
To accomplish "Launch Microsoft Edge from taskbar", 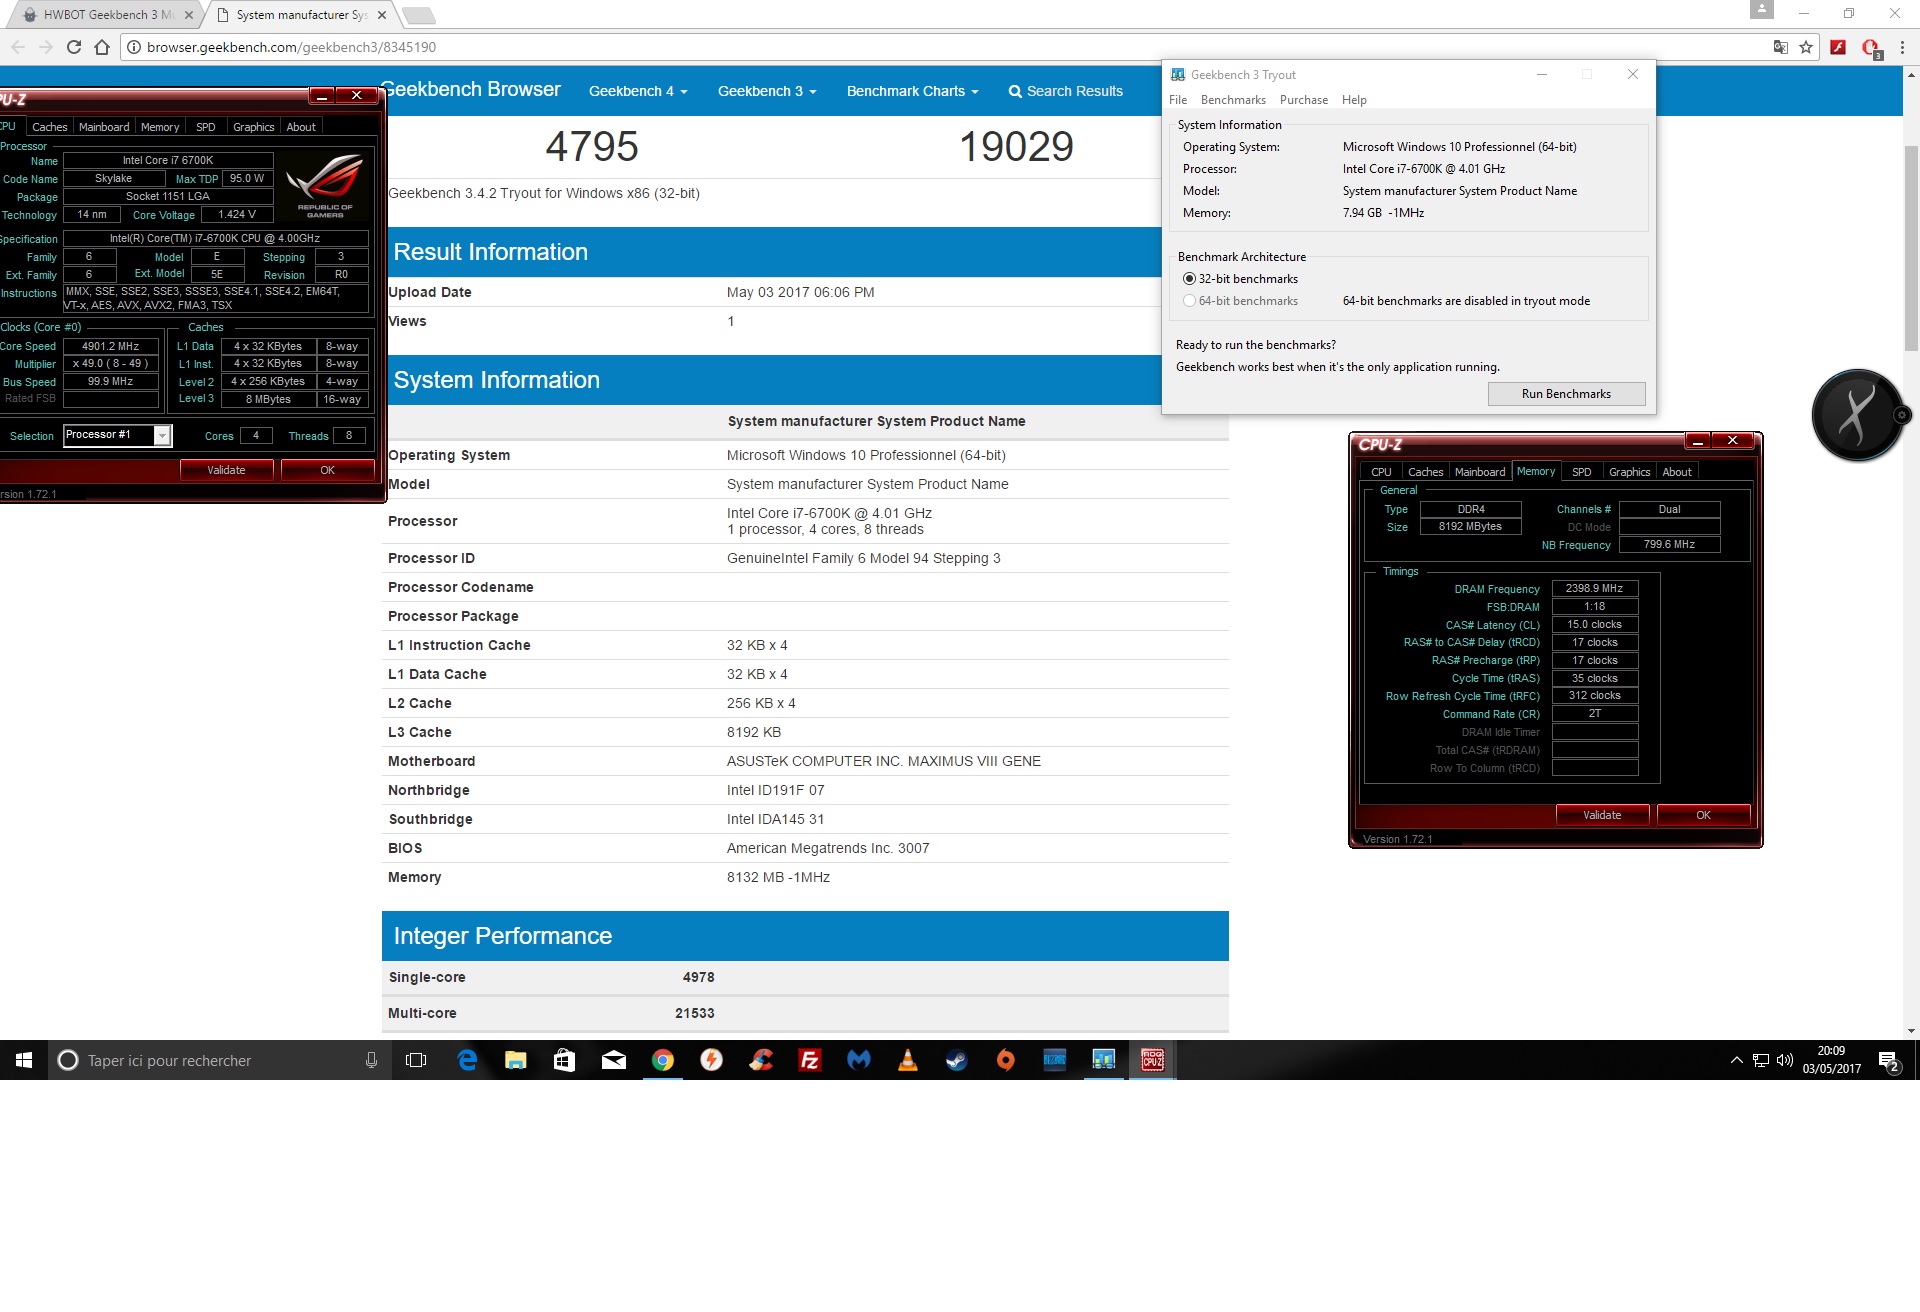I will (x=467, y=1060).
